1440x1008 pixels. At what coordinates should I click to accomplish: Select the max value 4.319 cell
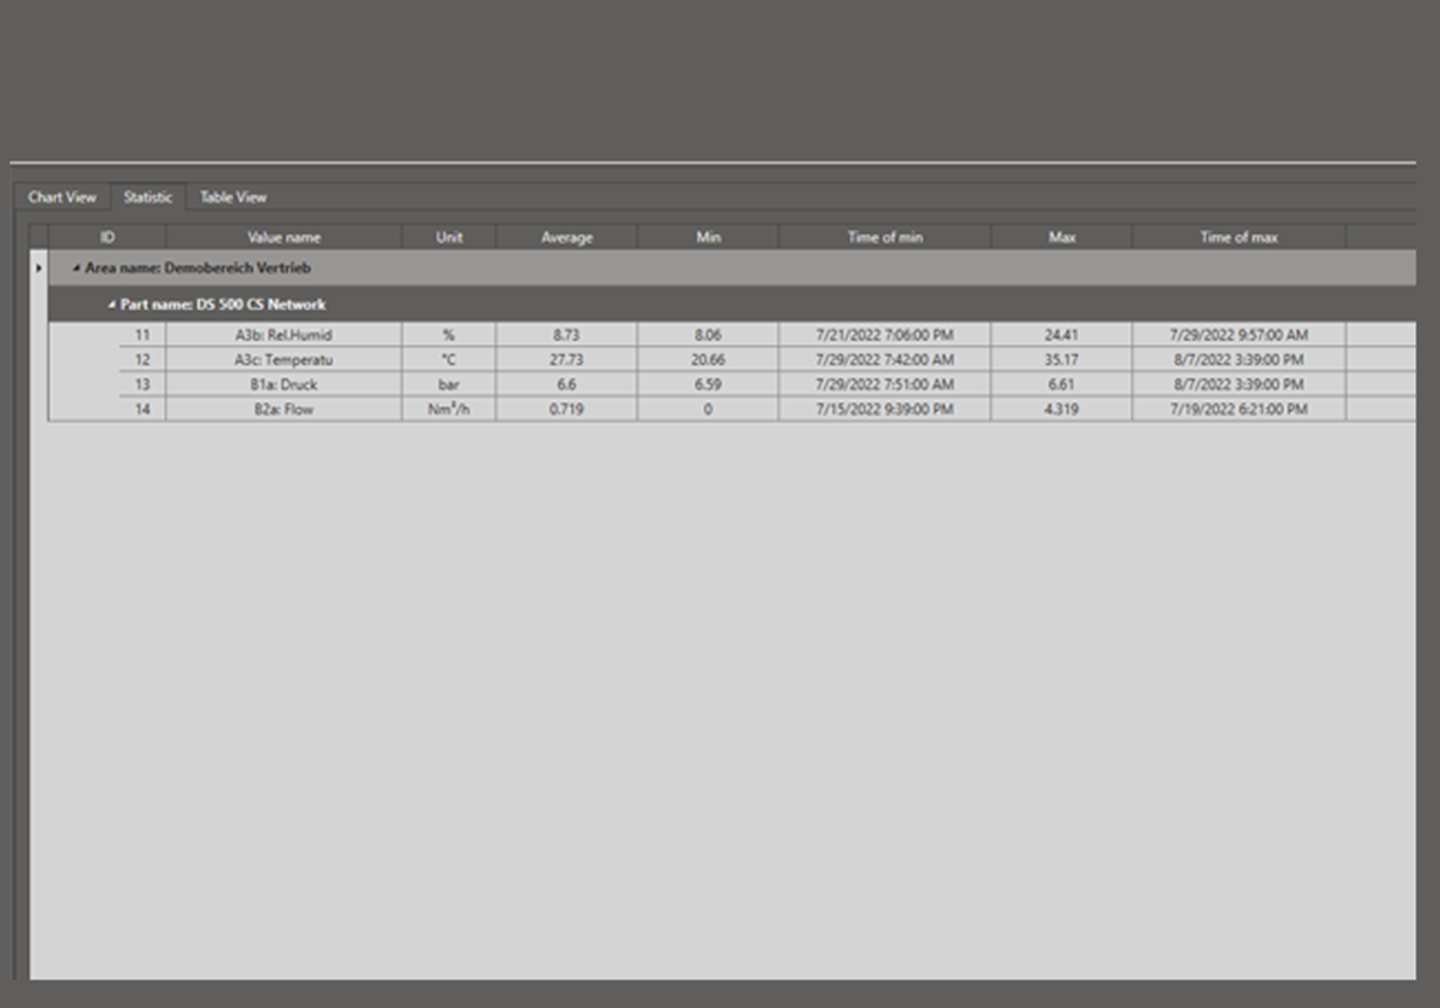tap(1062, 409)
